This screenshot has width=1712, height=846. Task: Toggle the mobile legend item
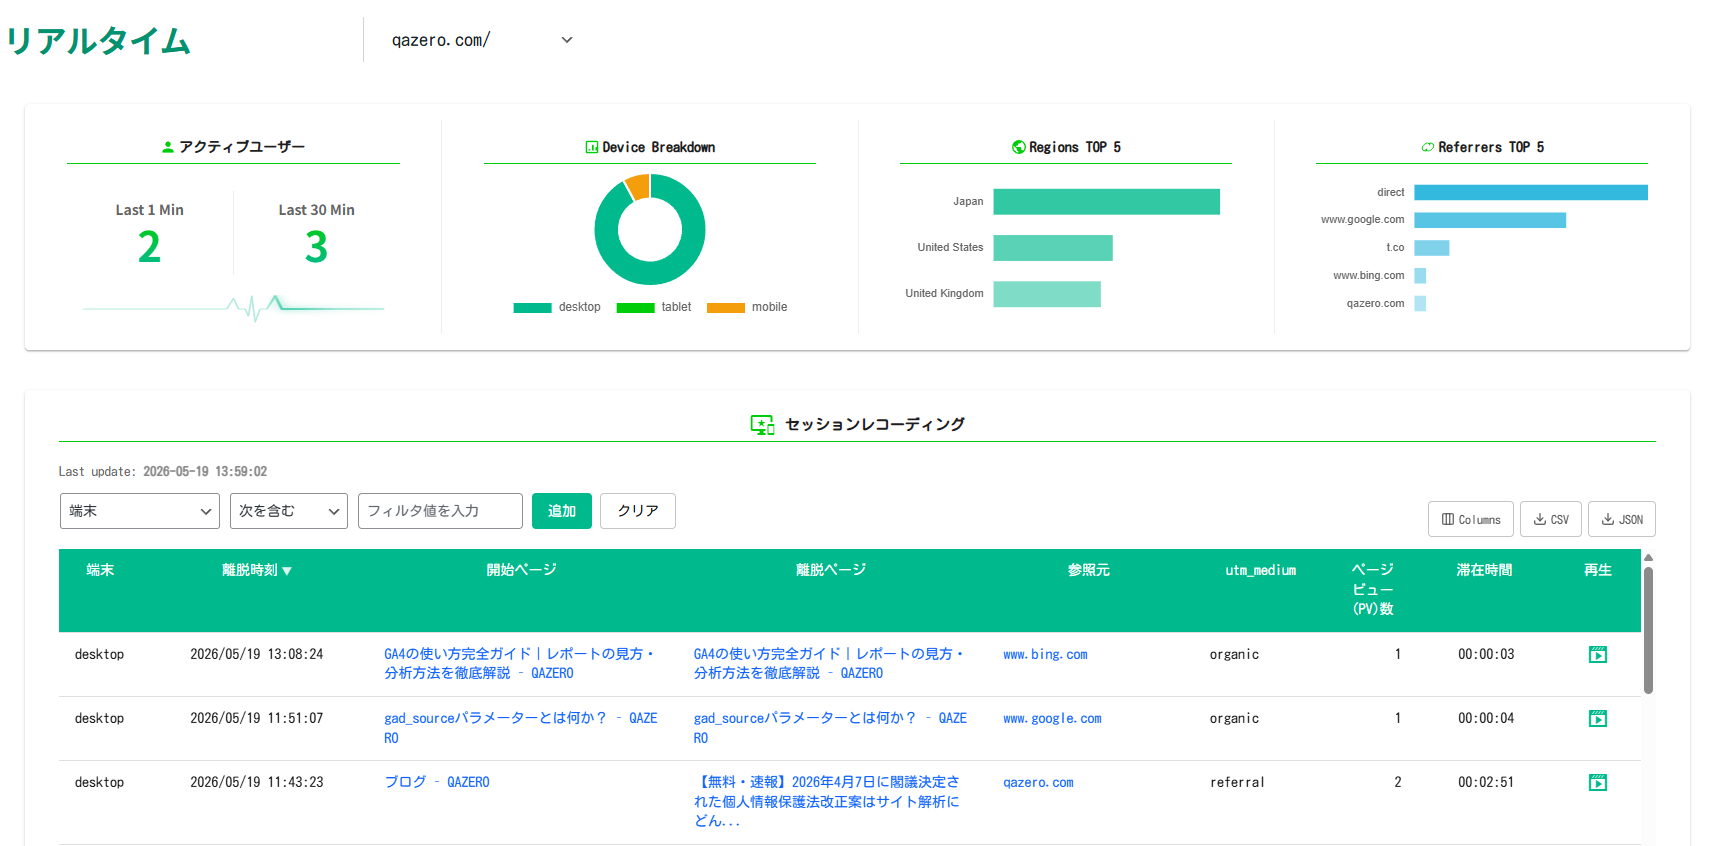[x=747, y=307]
